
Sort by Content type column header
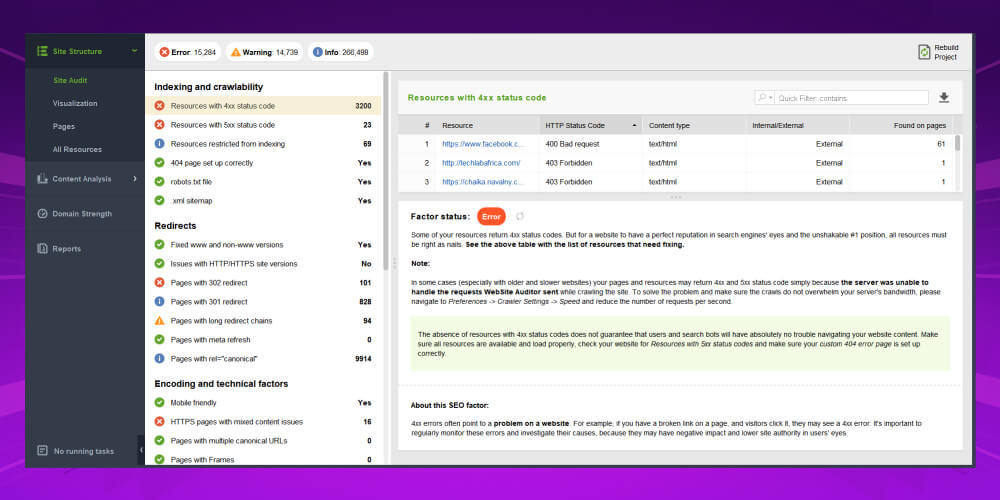click(694, 125)
